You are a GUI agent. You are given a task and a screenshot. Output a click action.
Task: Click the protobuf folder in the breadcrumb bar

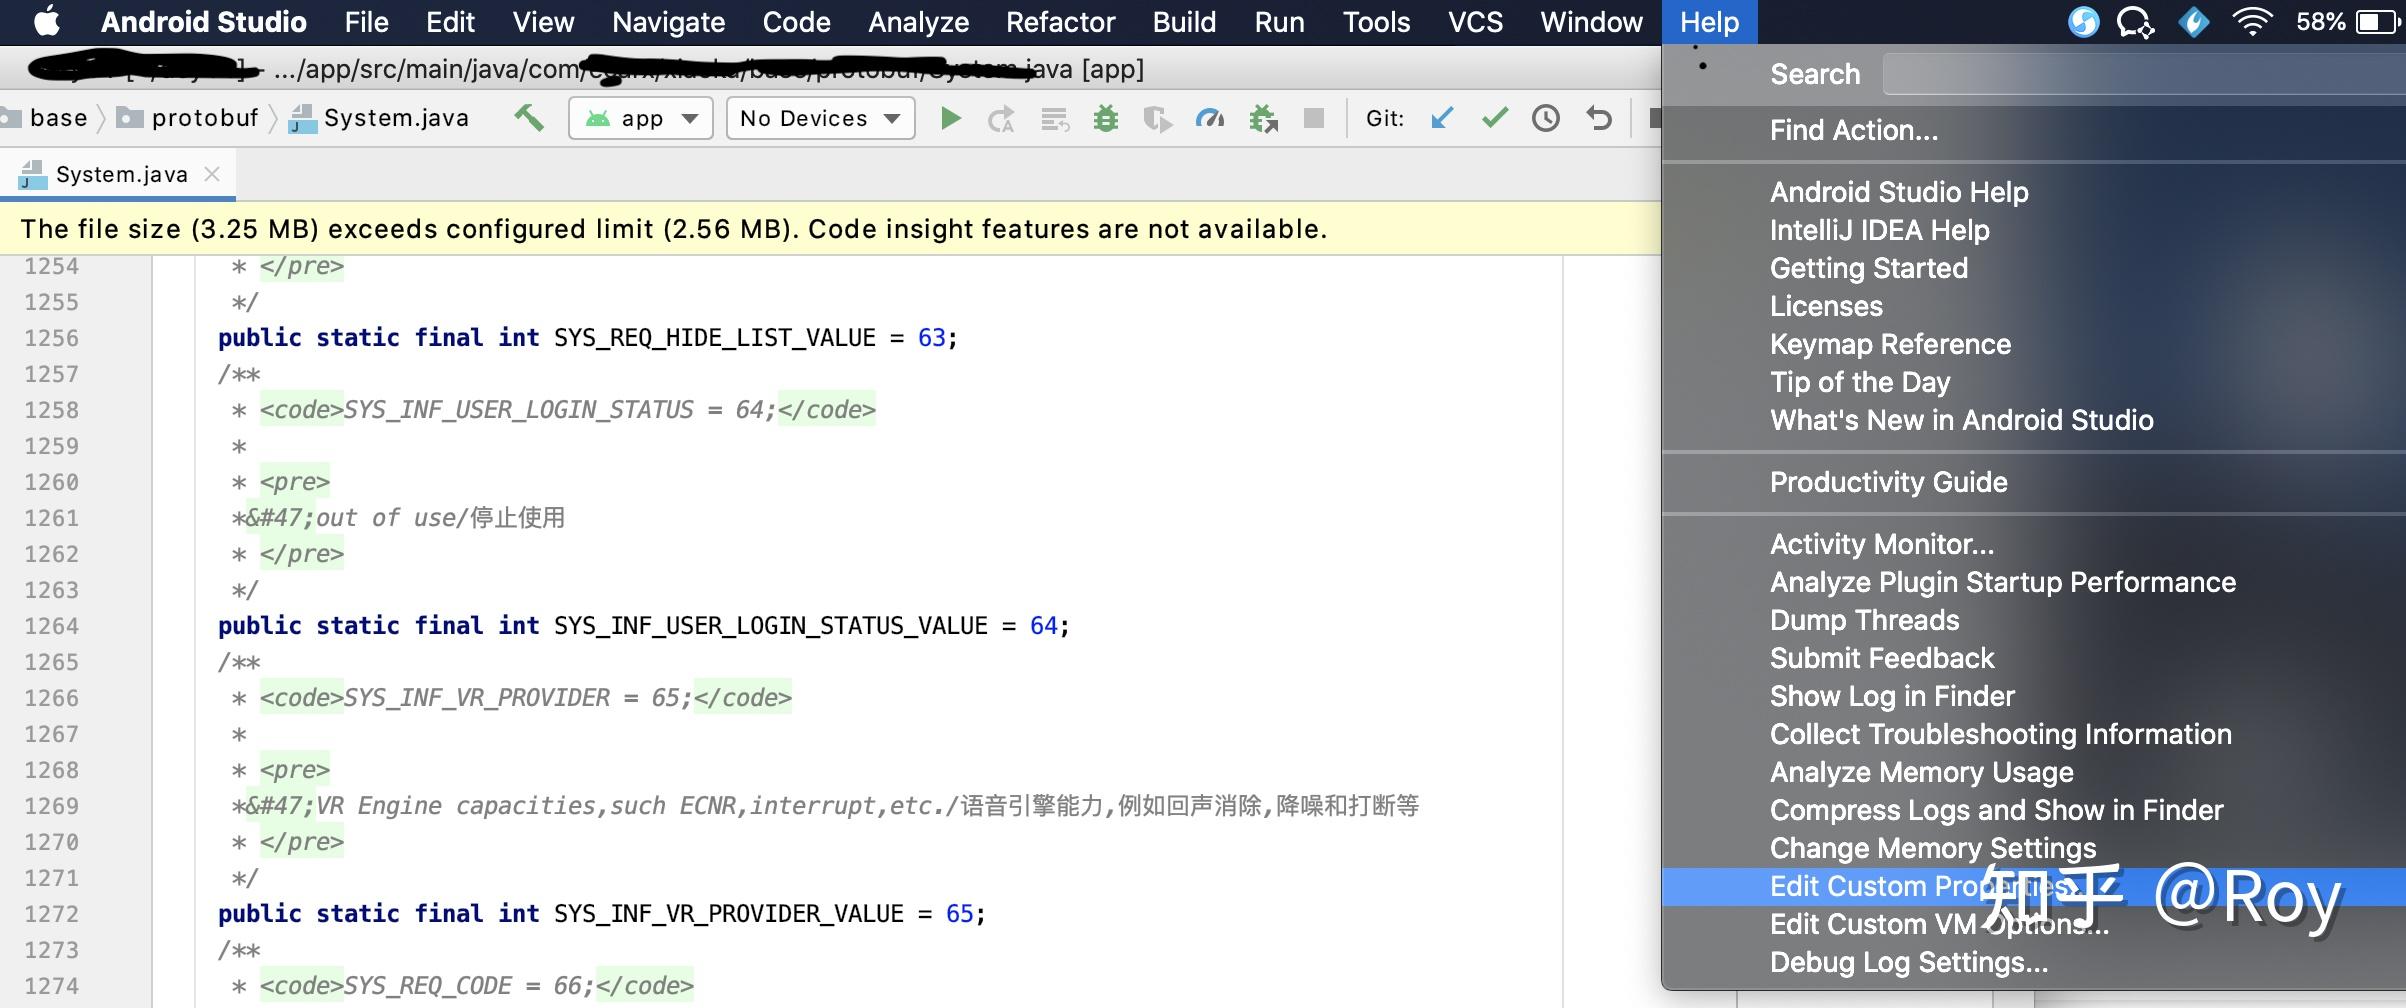(x=205, y=117)
